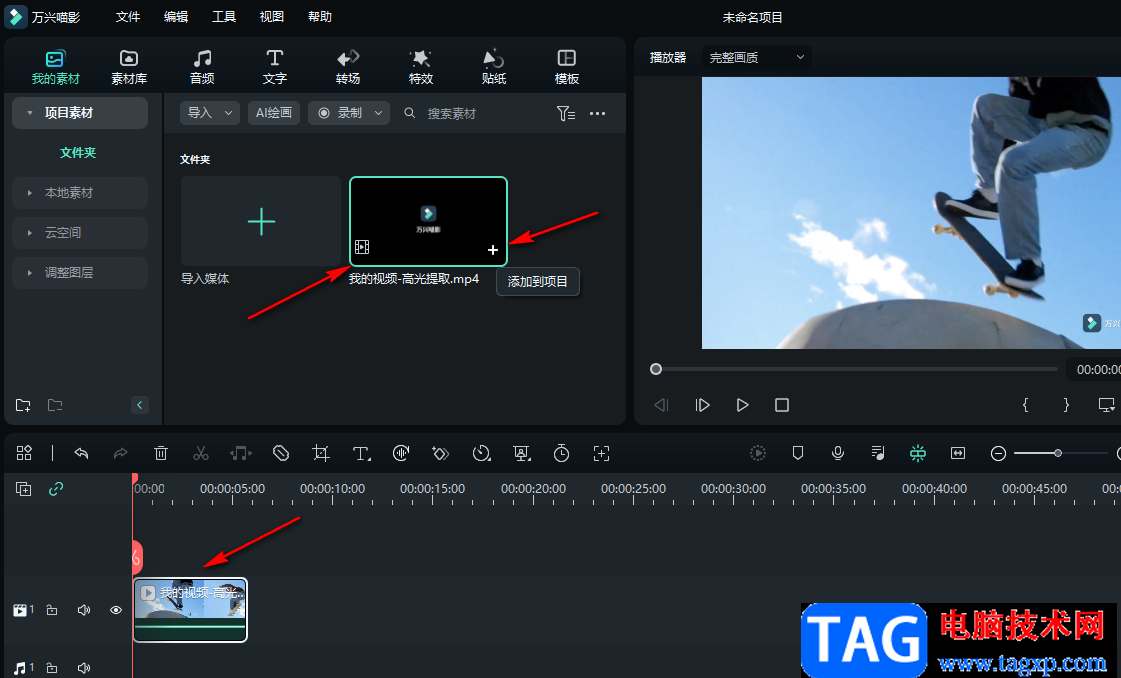Open the 帮助 menu
1121x678 pixels.
[320, 16]
